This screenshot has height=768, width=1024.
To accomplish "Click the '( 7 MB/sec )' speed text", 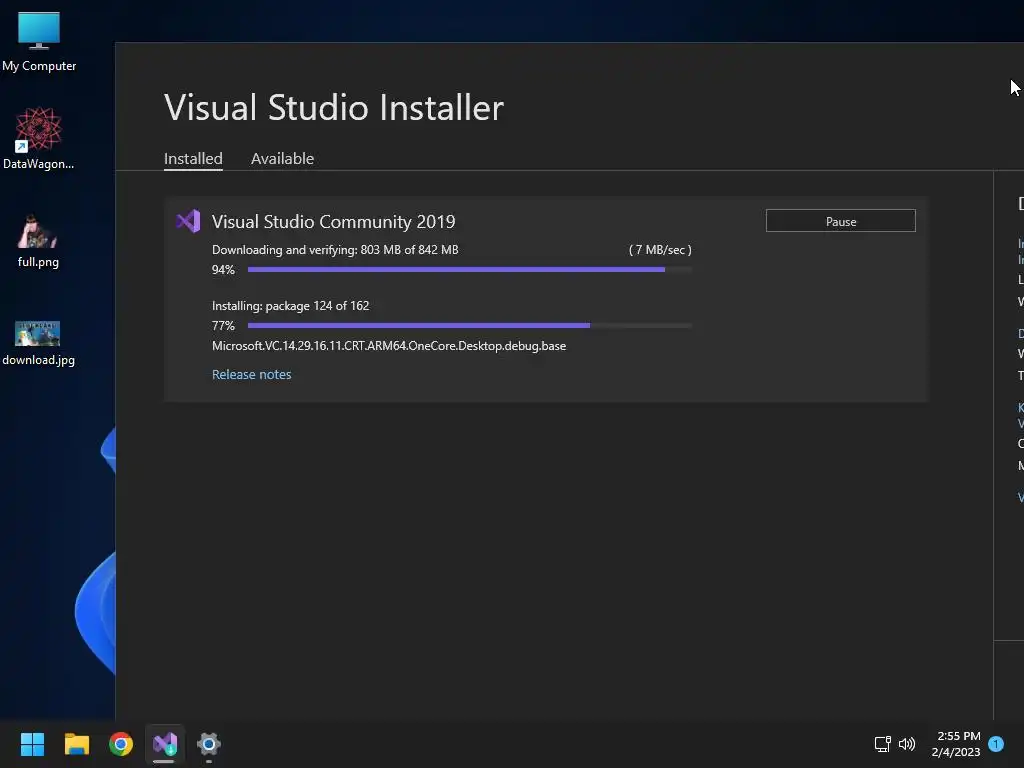I will 660,249.
